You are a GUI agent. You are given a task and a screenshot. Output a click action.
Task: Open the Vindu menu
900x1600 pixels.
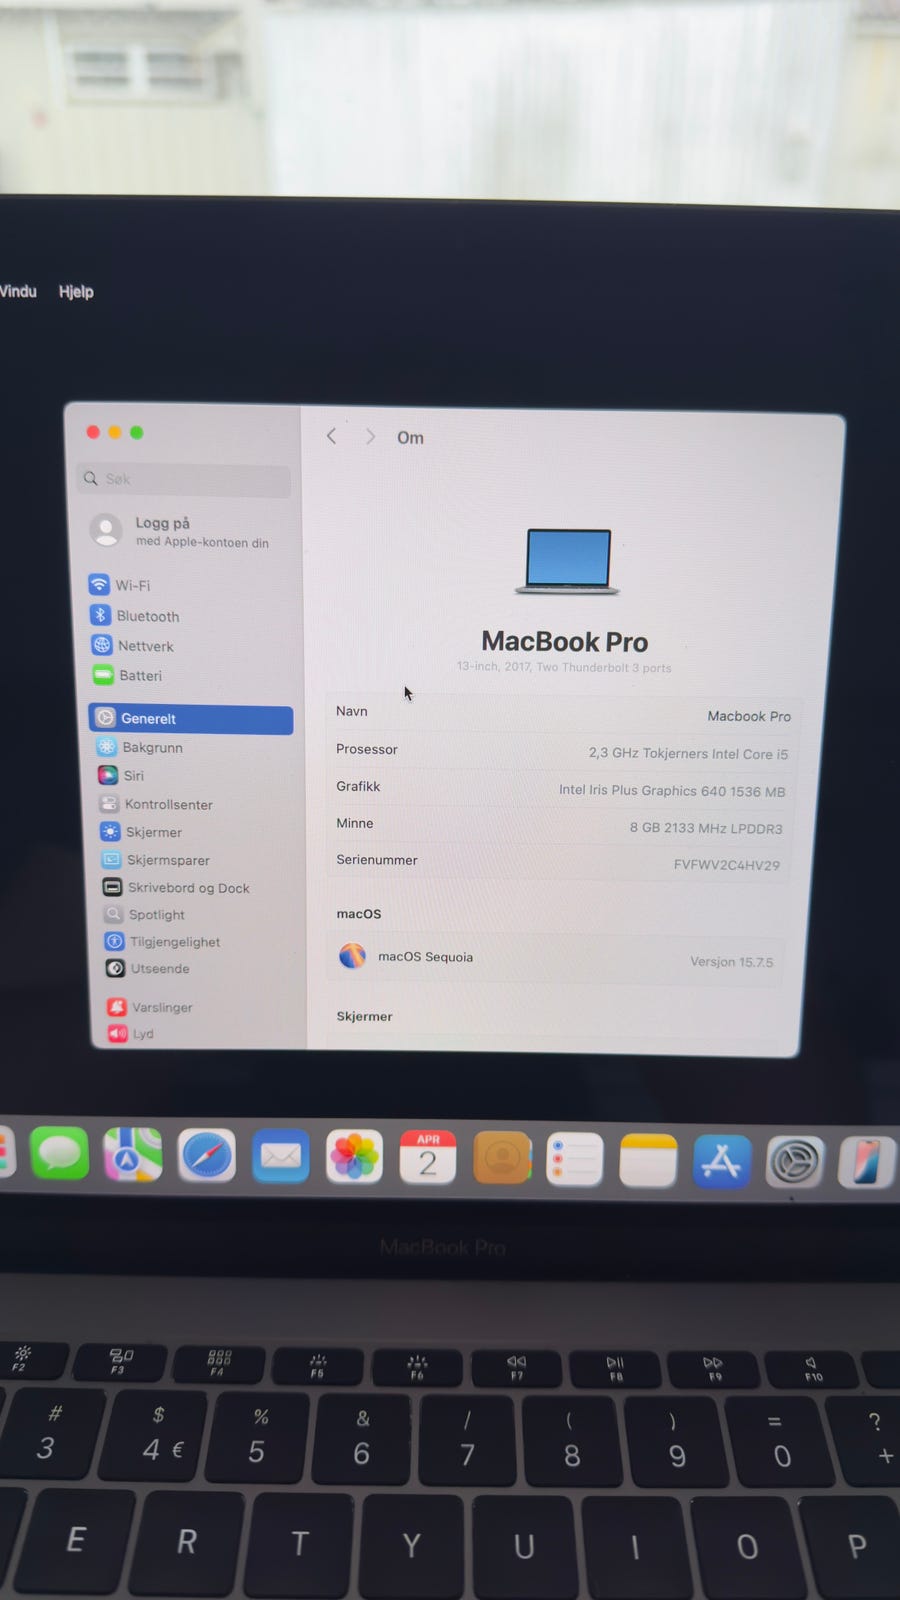(x=17, y=291)
